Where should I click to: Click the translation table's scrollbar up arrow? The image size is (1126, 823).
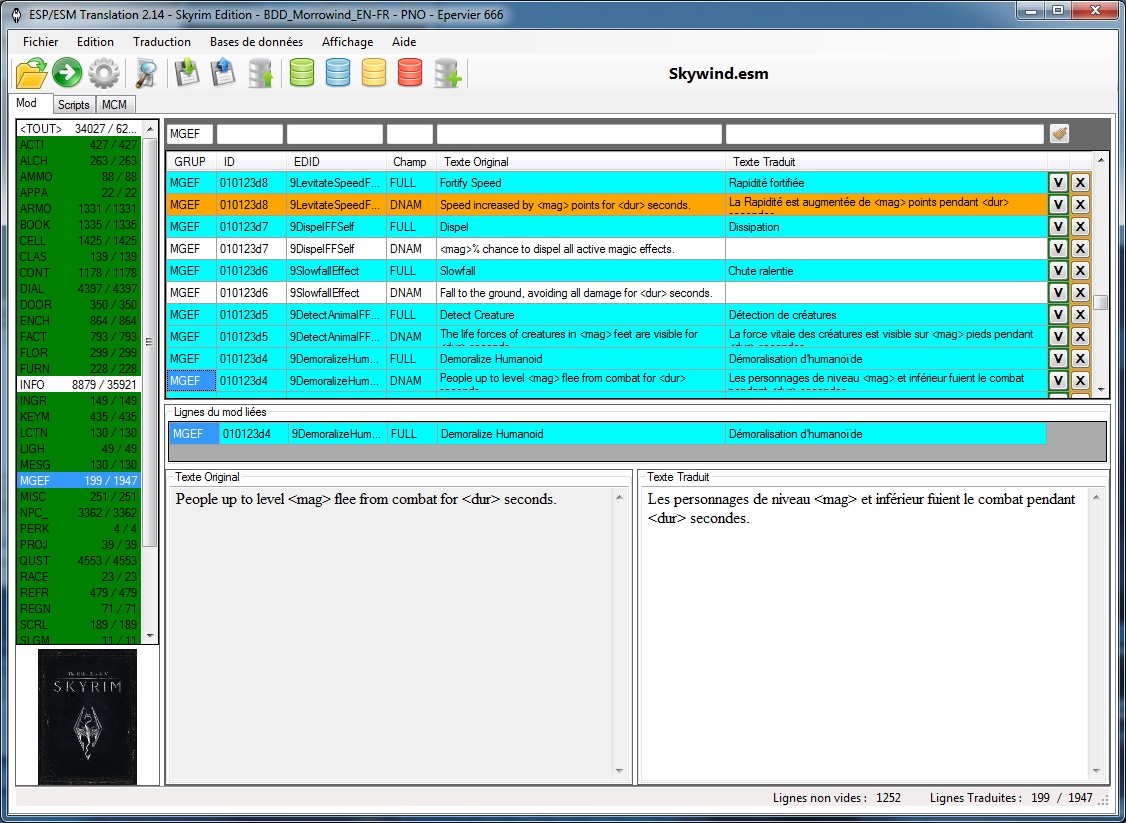1102,159
